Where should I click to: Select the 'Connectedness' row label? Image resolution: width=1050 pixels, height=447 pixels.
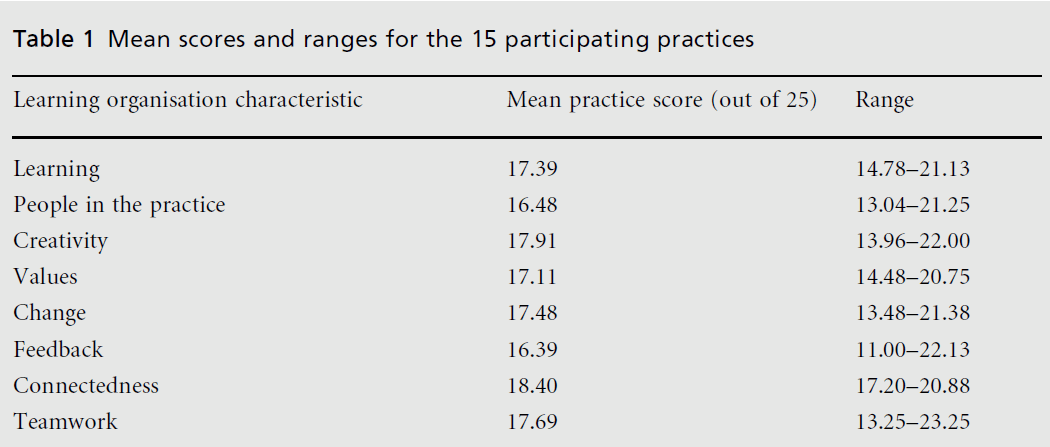[x=86, y=385]
